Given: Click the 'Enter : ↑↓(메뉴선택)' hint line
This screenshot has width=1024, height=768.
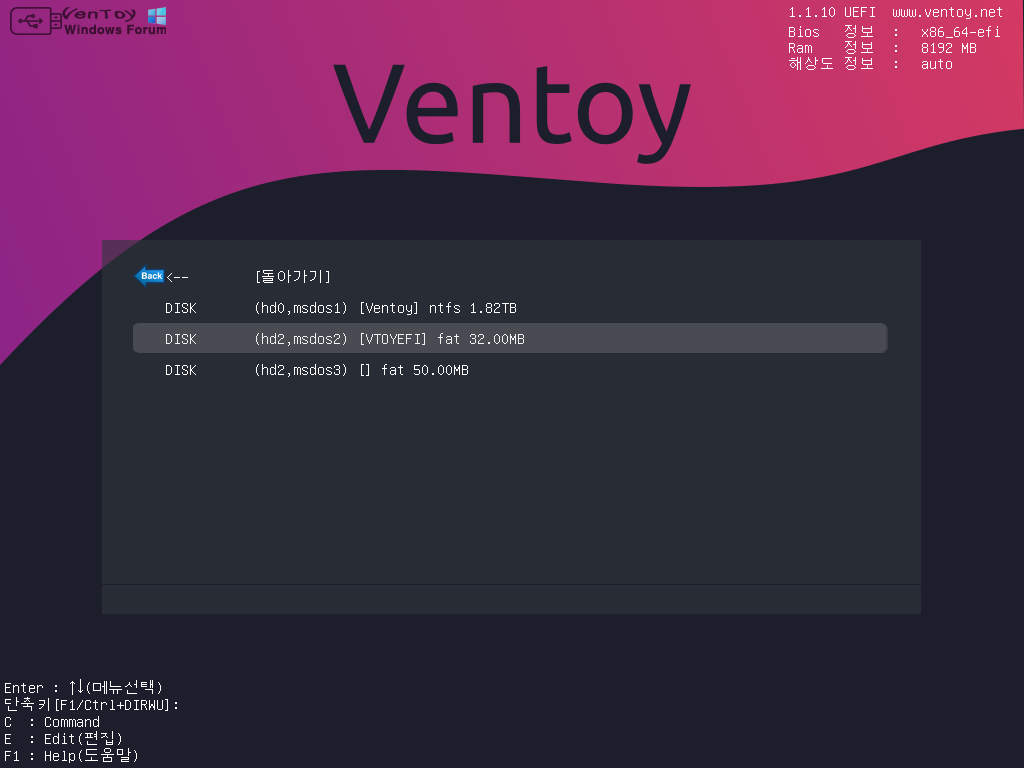Looking at the screenshot, I should click(x=83, y=687).
